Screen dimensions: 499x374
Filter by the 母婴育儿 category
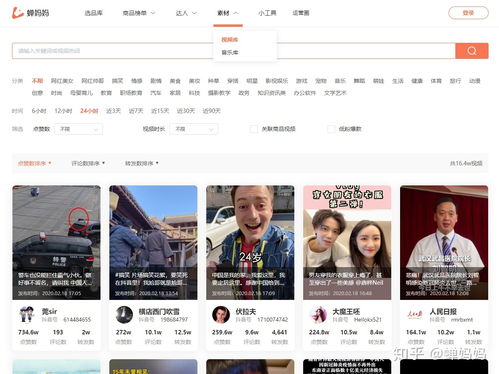click(x=81, y=93)
